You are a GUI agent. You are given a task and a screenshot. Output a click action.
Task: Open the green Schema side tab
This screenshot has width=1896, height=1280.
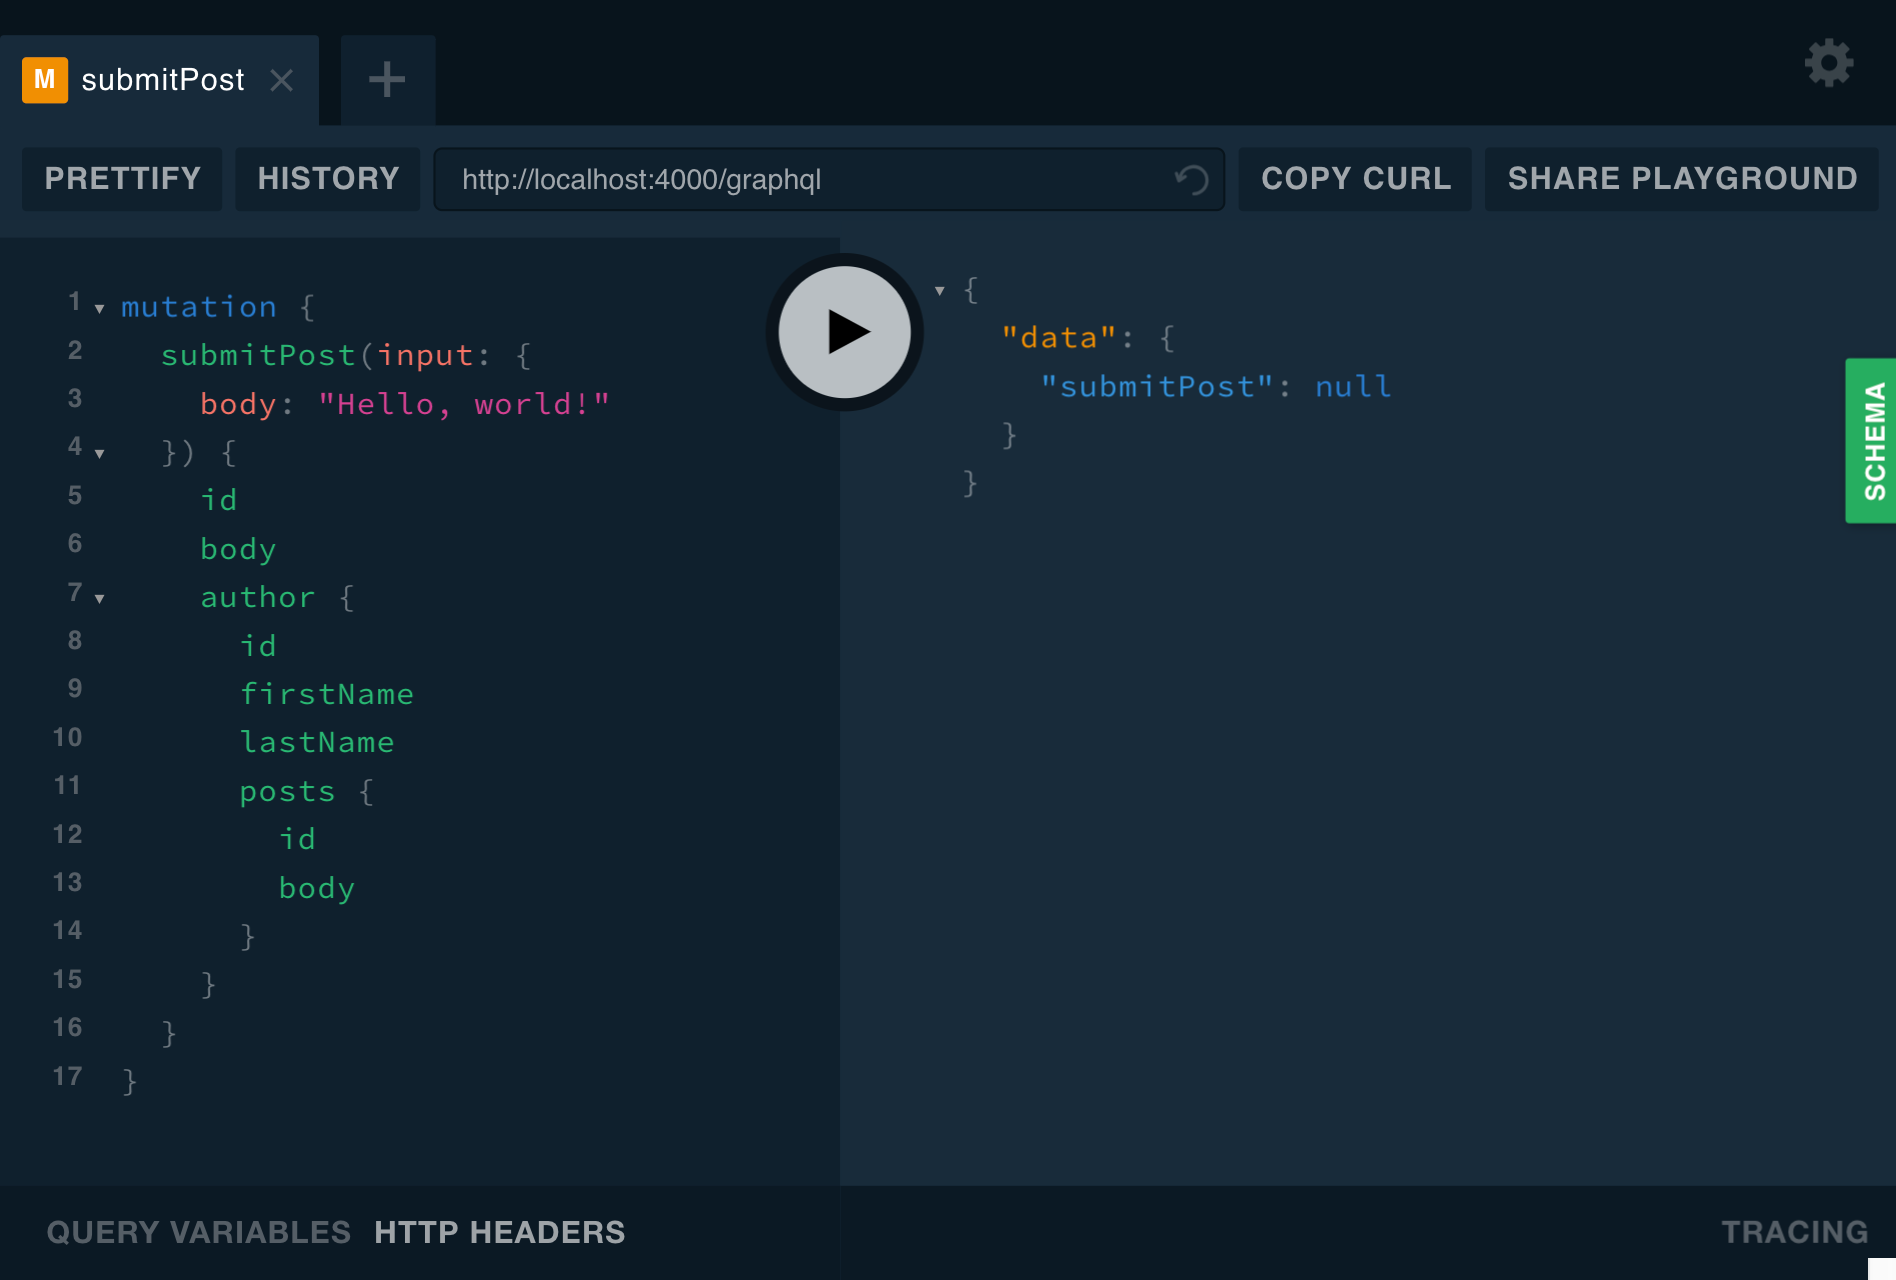(1872, 441)
